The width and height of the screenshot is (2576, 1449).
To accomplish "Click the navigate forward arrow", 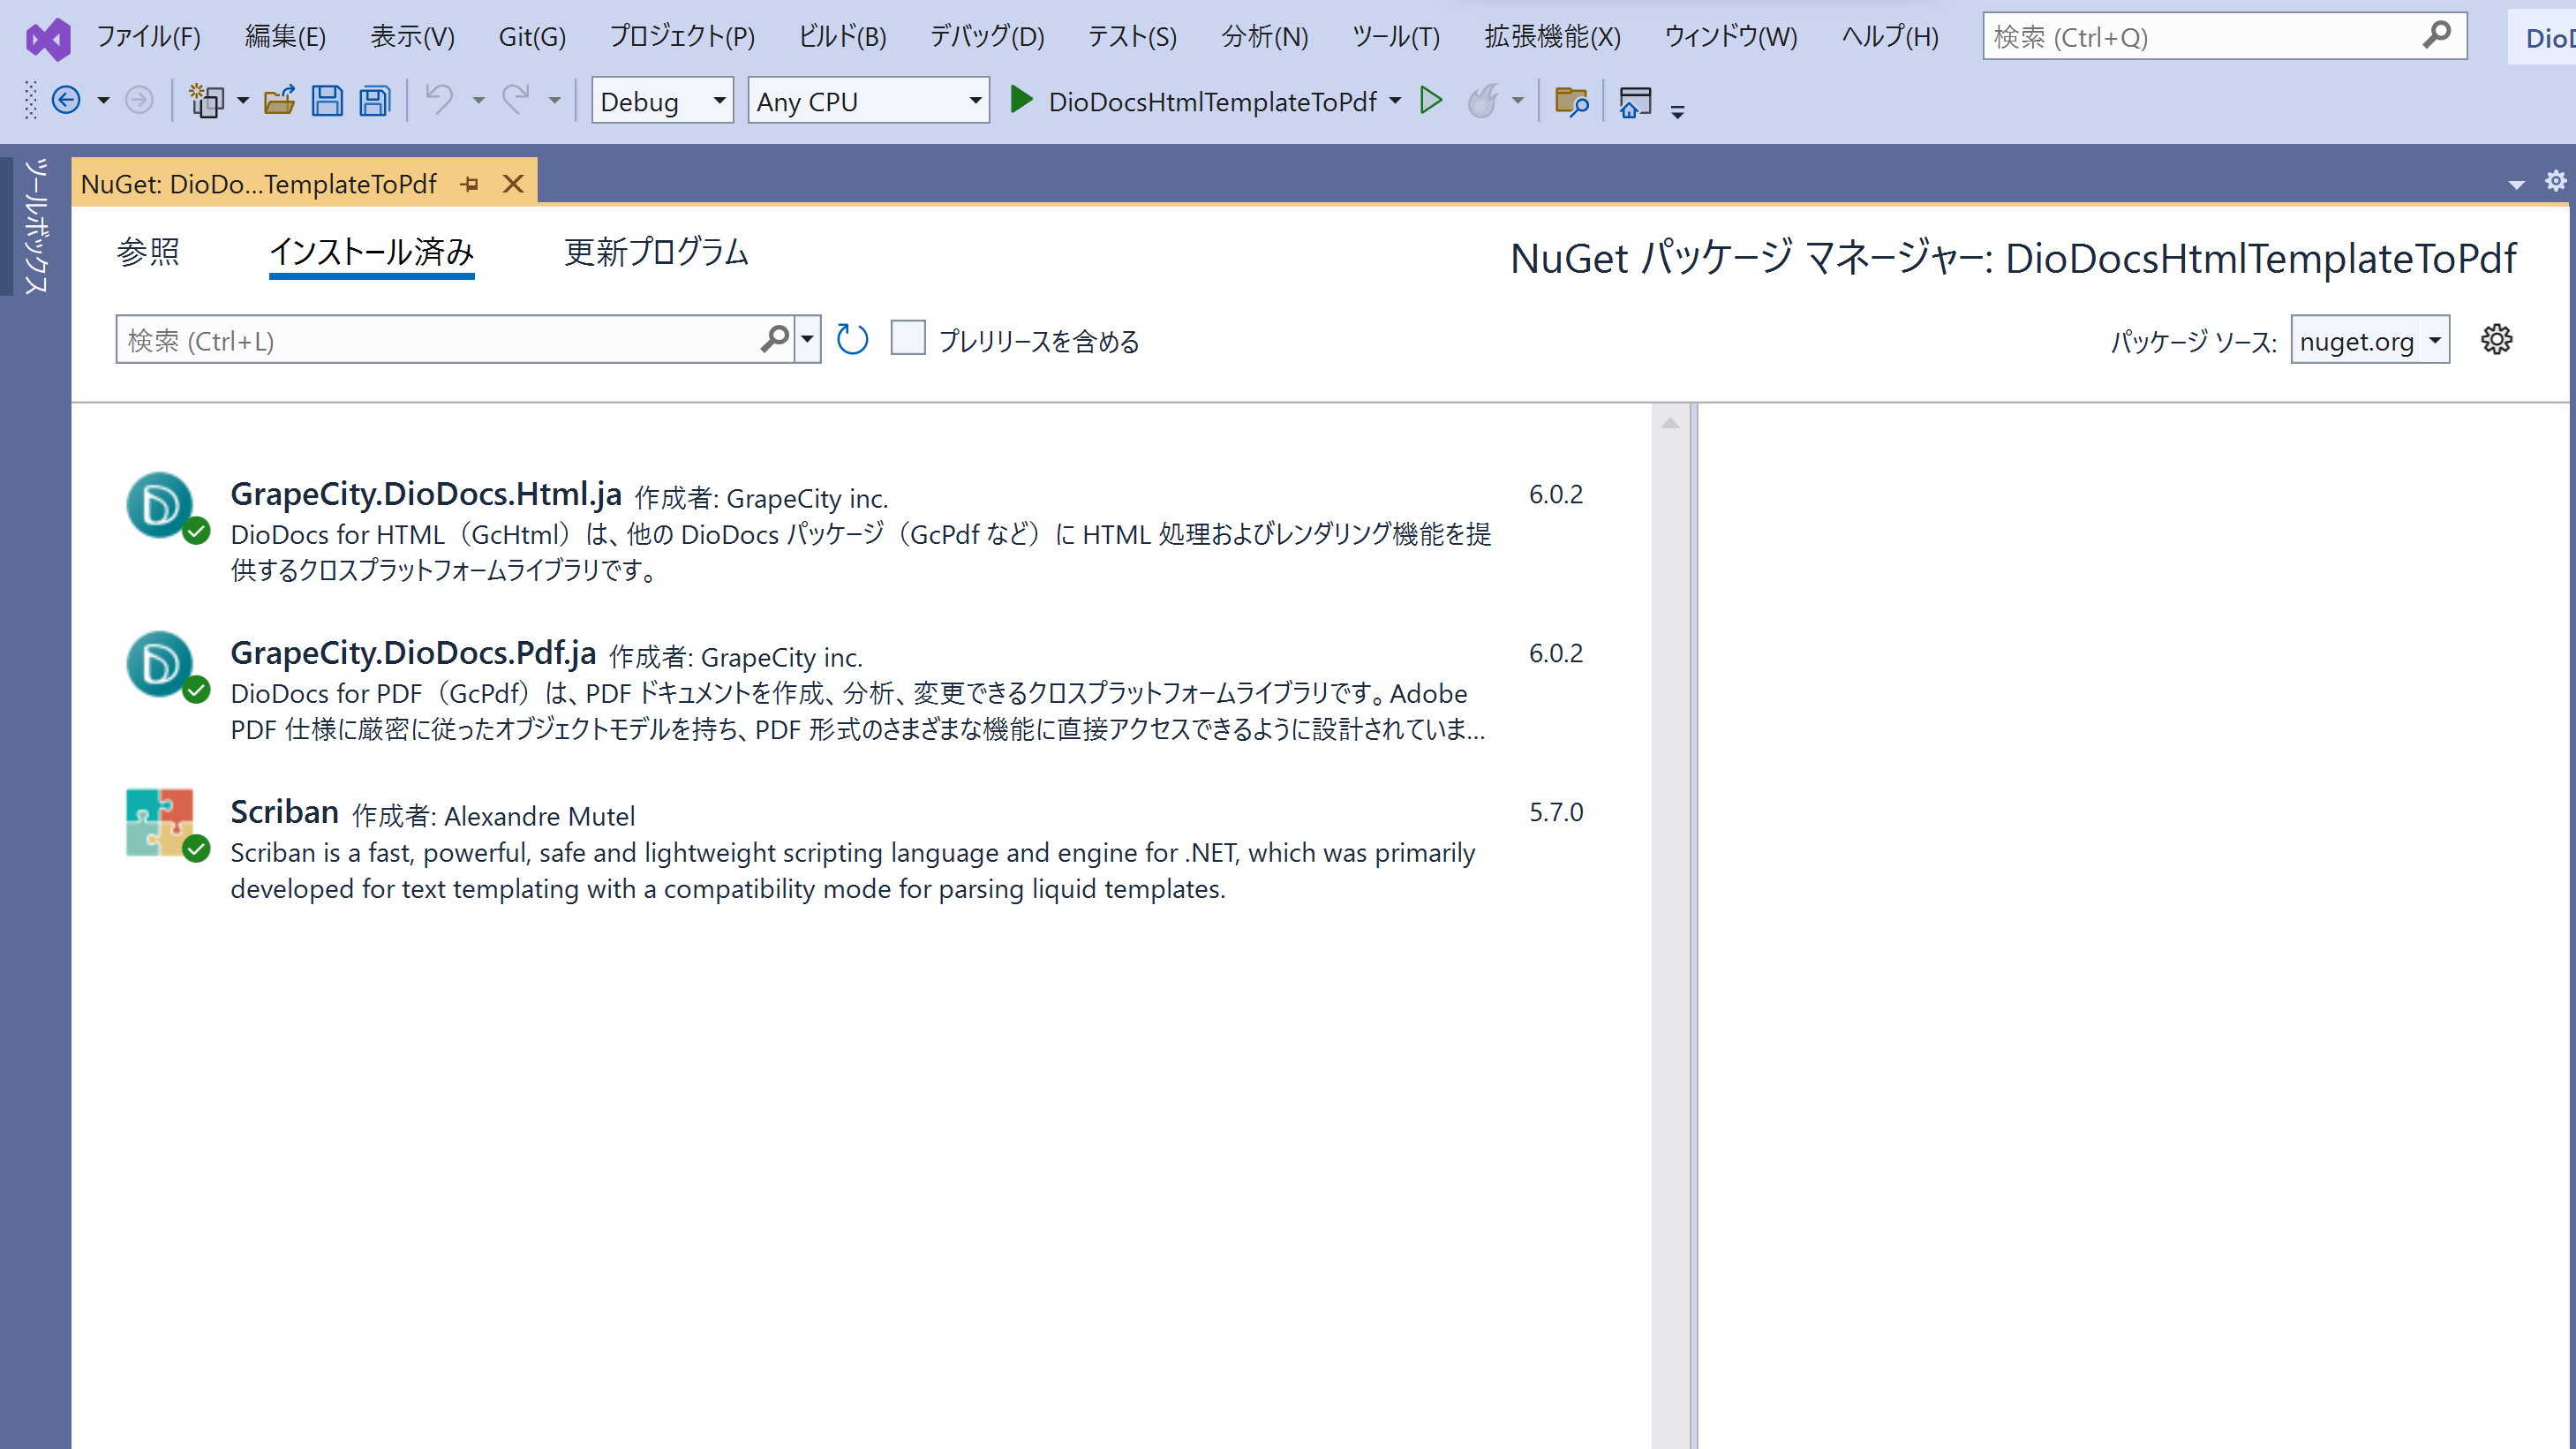I will pyautogui.click(x=139, y=101).
